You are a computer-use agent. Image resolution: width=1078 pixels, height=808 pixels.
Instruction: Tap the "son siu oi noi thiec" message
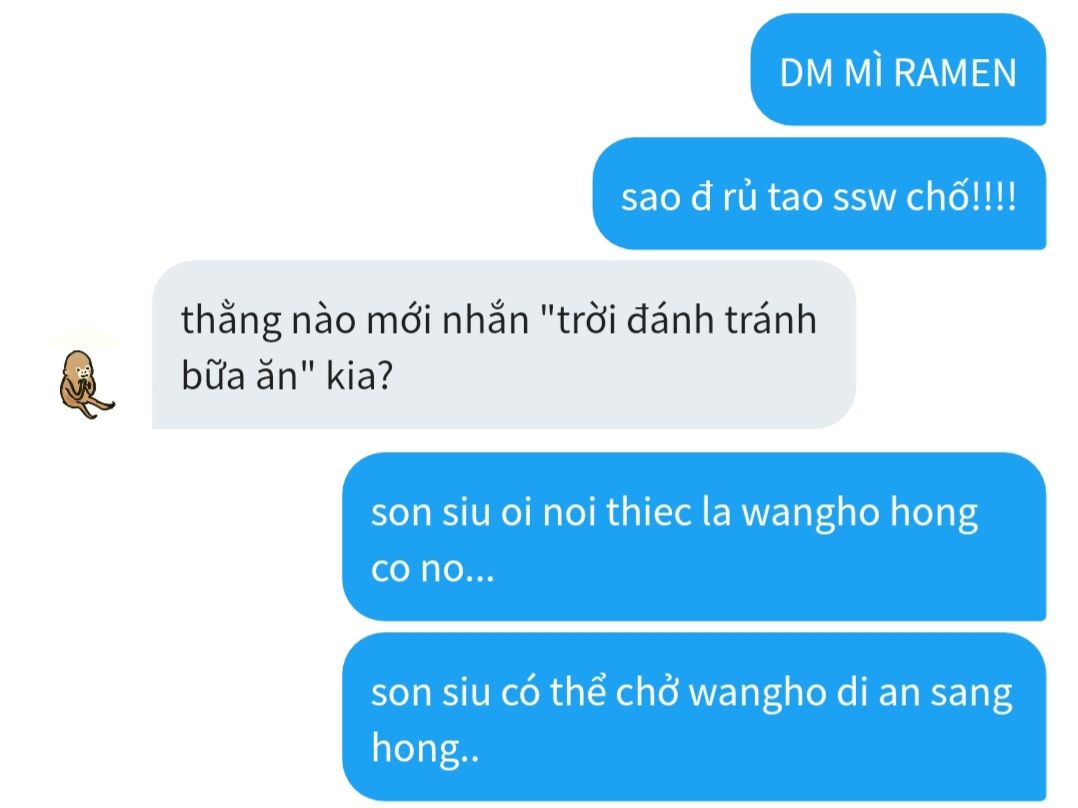[x=694, y=537]
